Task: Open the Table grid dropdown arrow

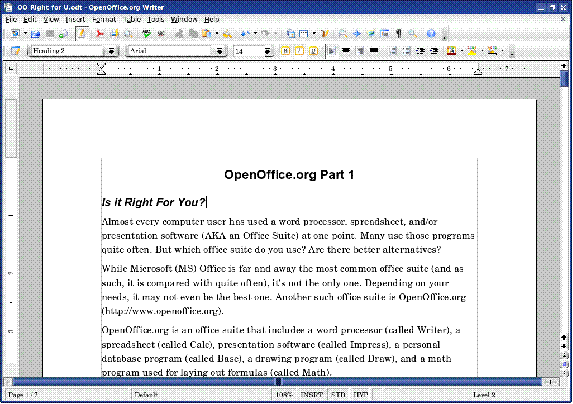Action: click(314, 34)
